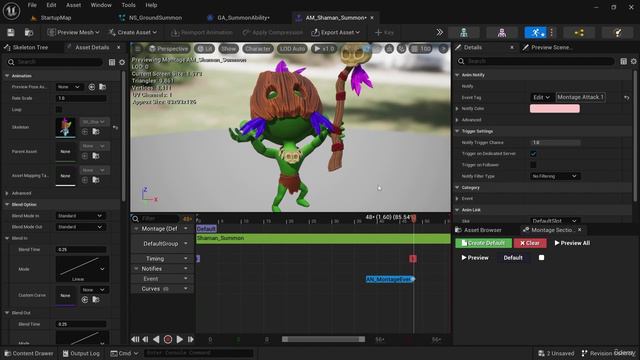640x360 pixels.
Task: Click the timeline horizontal range scrollbar
Action: coord(323,340)
